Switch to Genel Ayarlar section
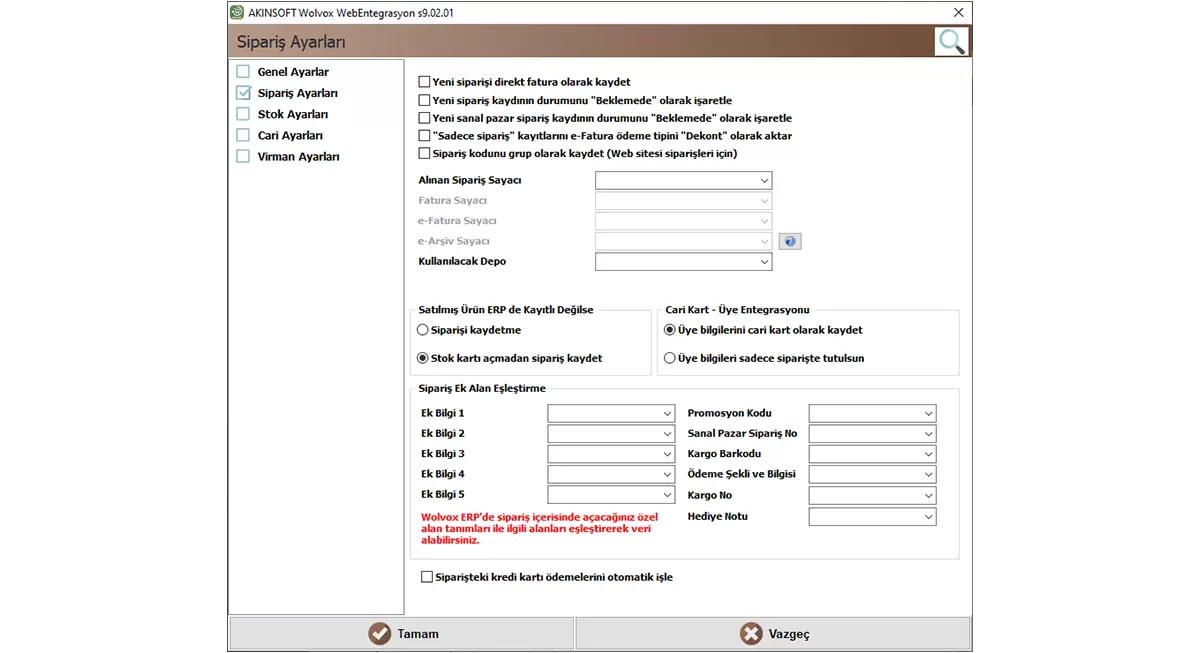 pyautogui.click(x=292, y=72)
